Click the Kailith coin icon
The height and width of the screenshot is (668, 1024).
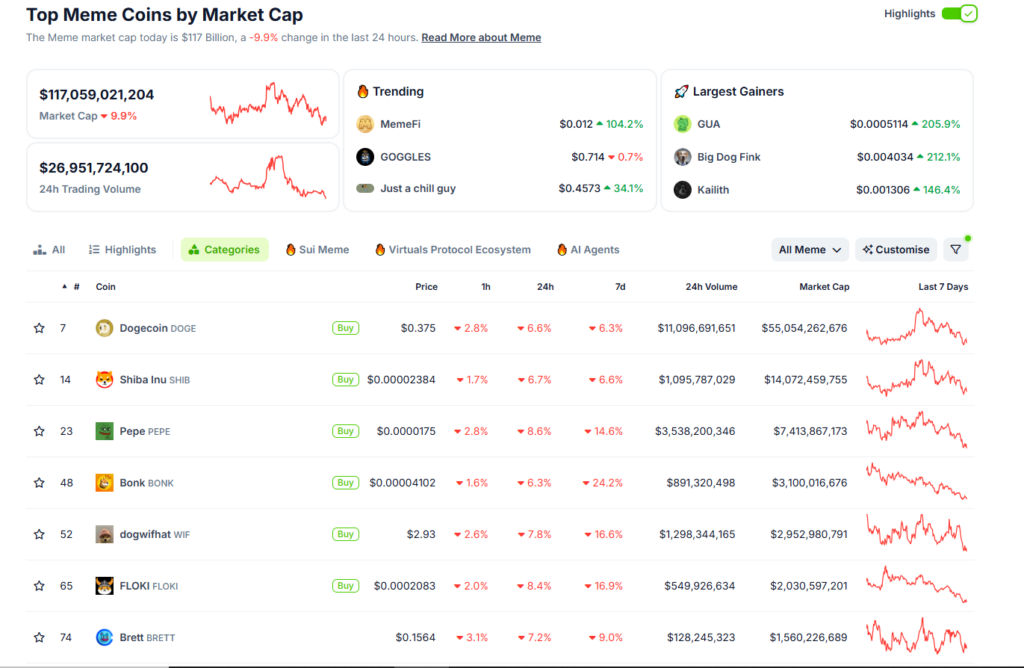682,190
